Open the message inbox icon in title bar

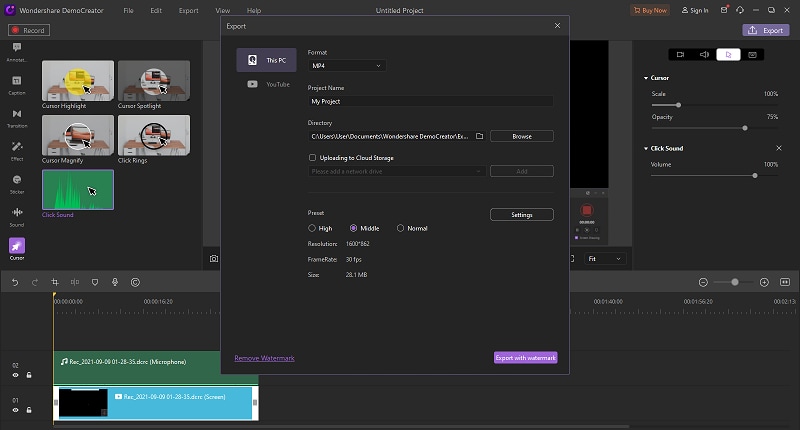[724, 10]
